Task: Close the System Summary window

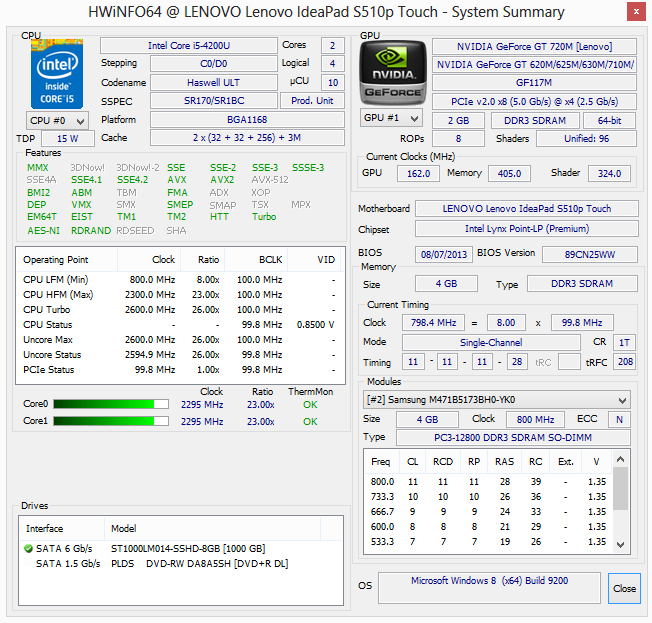Action: 636,12
